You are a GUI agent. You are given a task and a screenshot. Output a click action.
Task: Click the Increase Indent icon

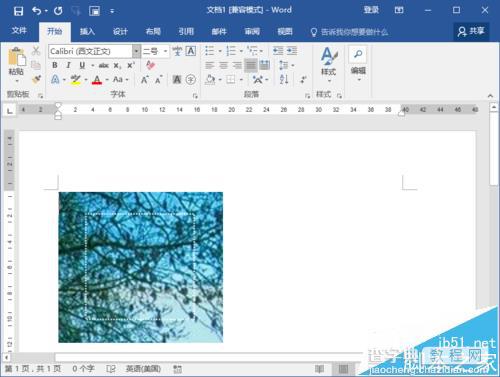tap(292, 51)
